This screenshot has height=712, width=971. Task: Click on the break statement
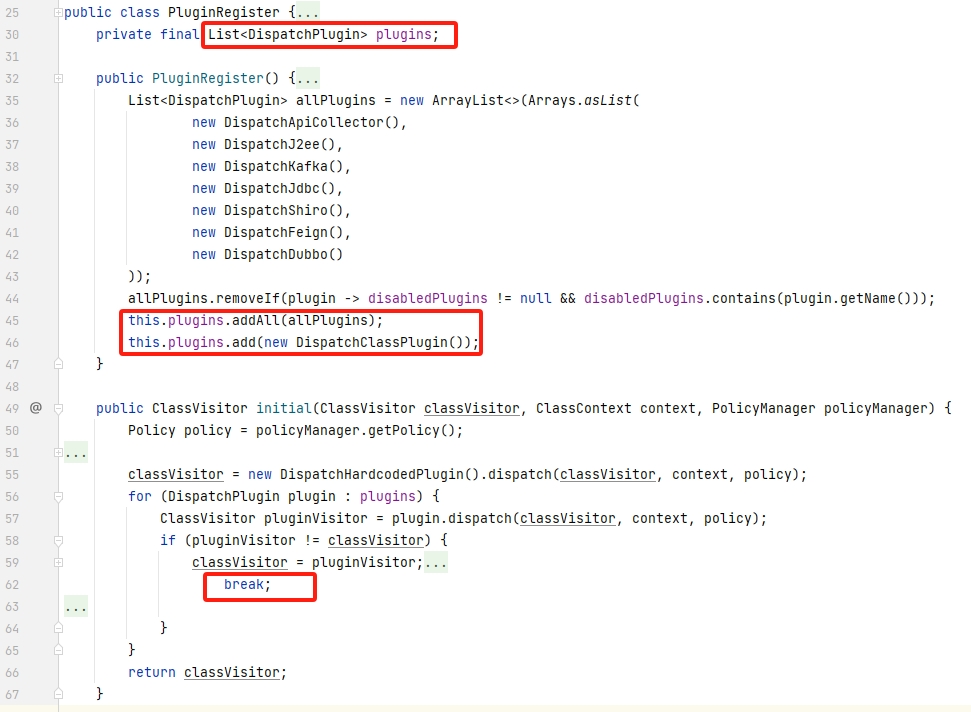click(247, 584)
